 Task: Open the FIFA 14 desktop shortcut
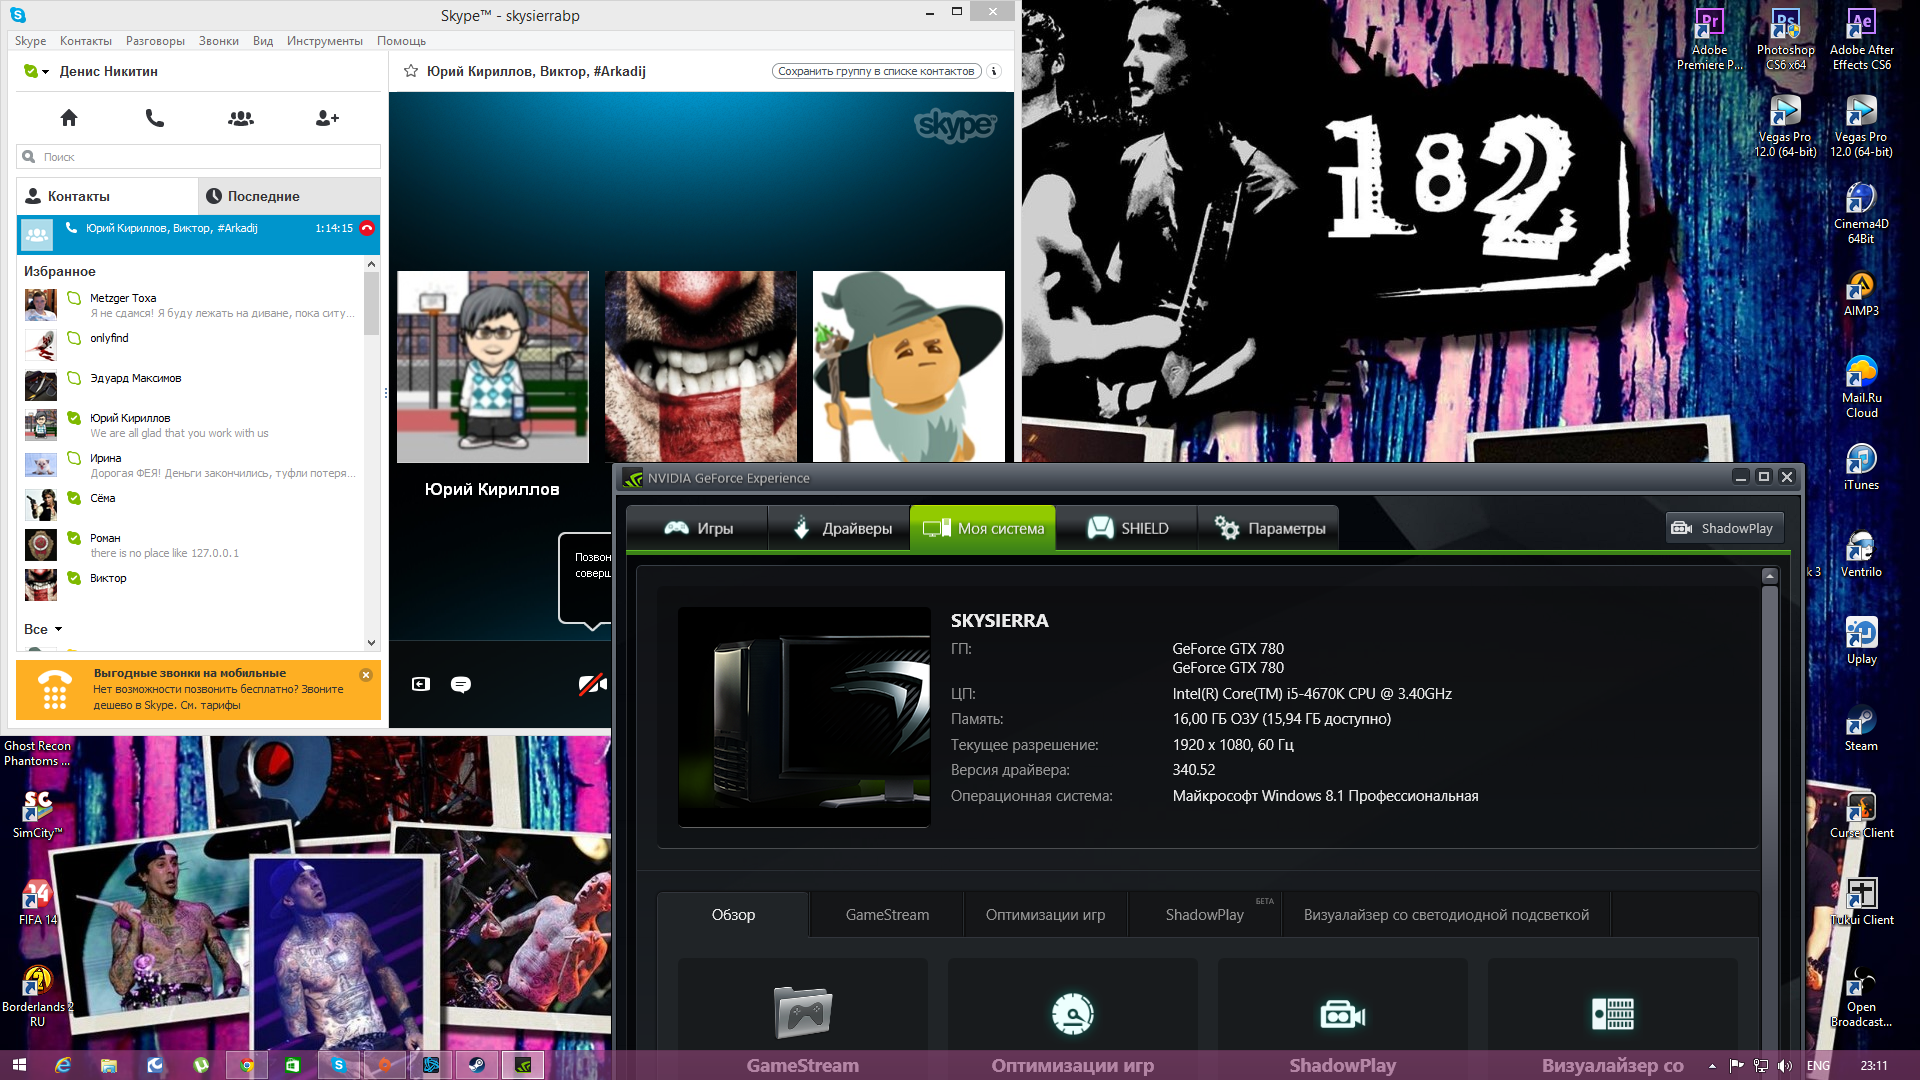click(38, 902)
